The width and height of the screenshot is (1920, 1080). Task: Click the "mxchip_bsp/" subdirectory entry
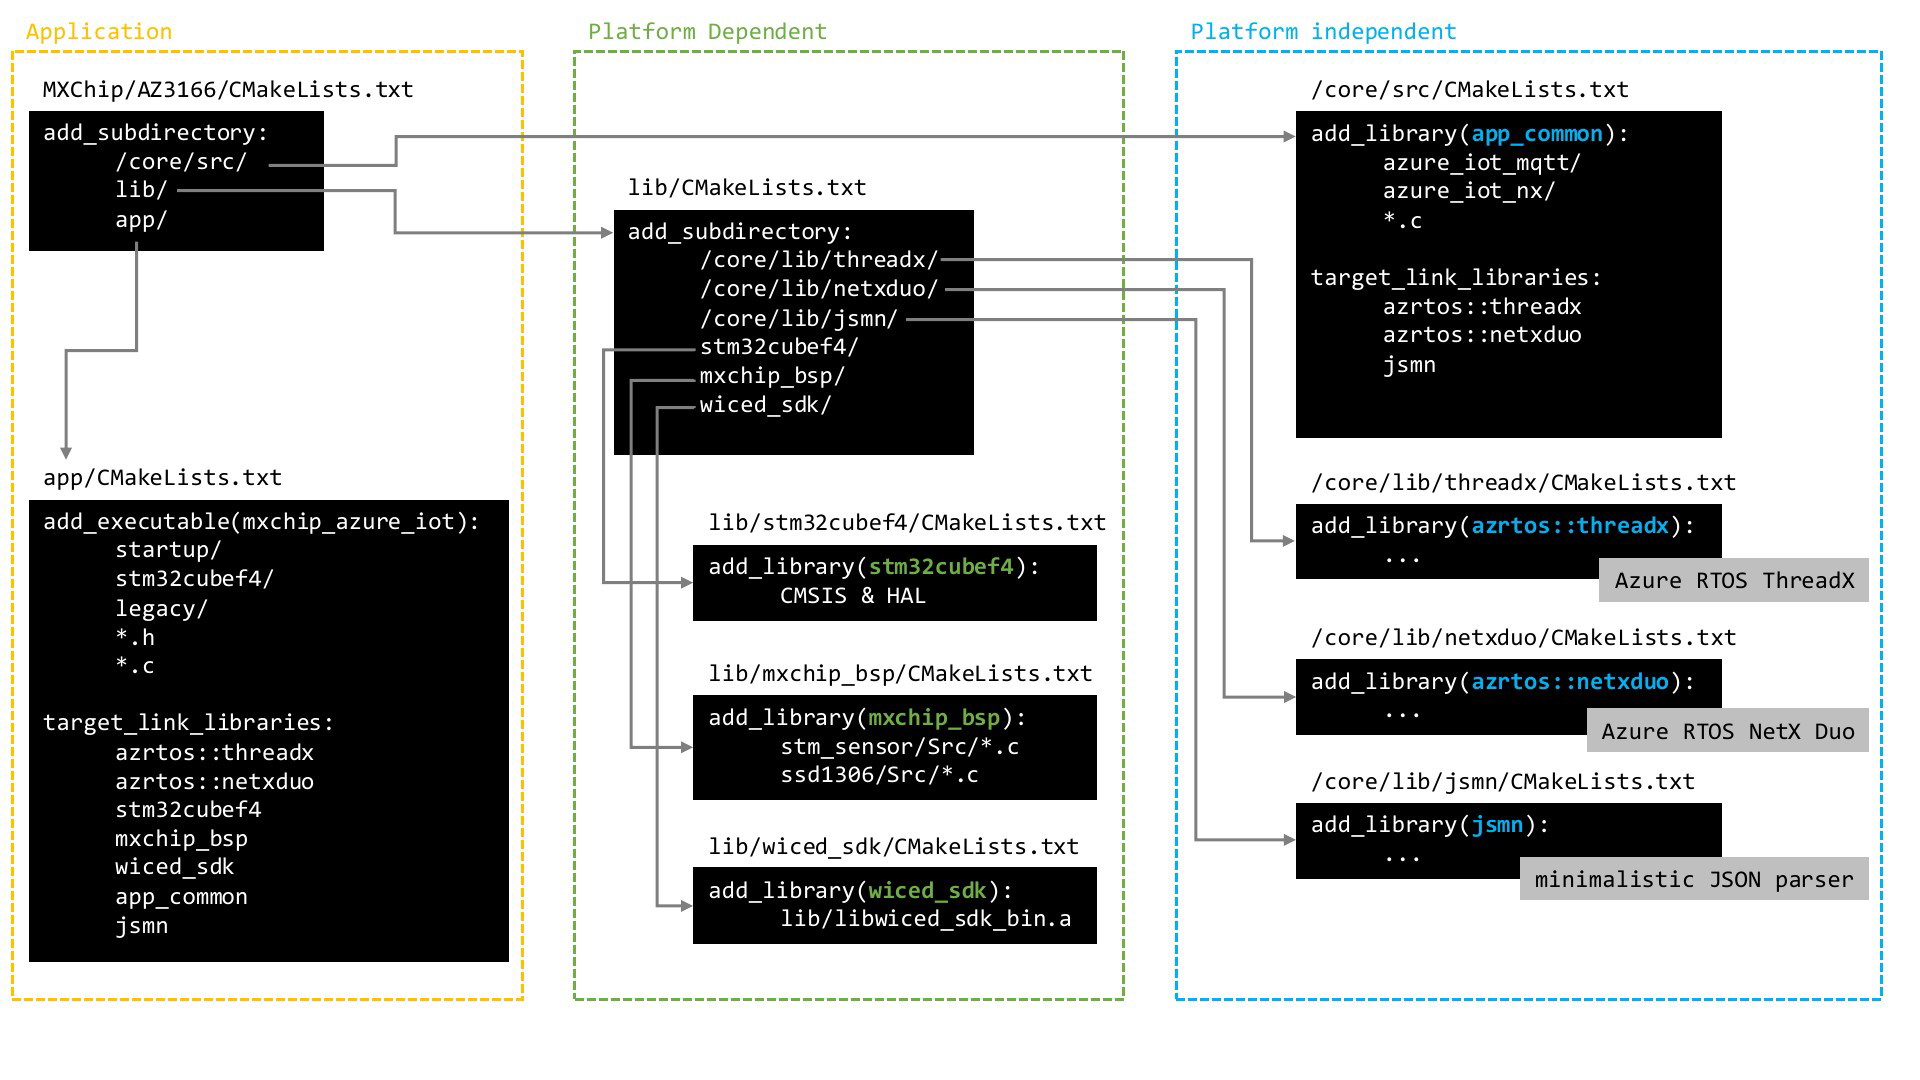[772, 376]
